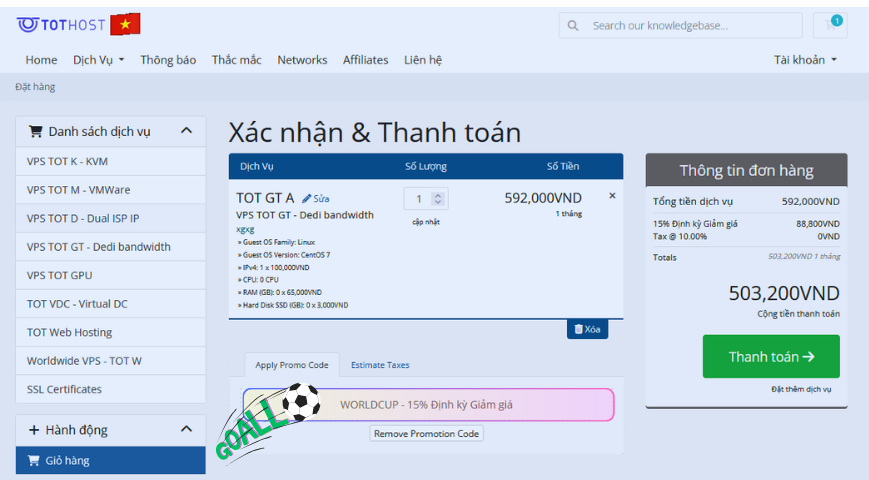Select VPS TOT GT - Dedi bandwidth sidebar item

click(111, 247)
